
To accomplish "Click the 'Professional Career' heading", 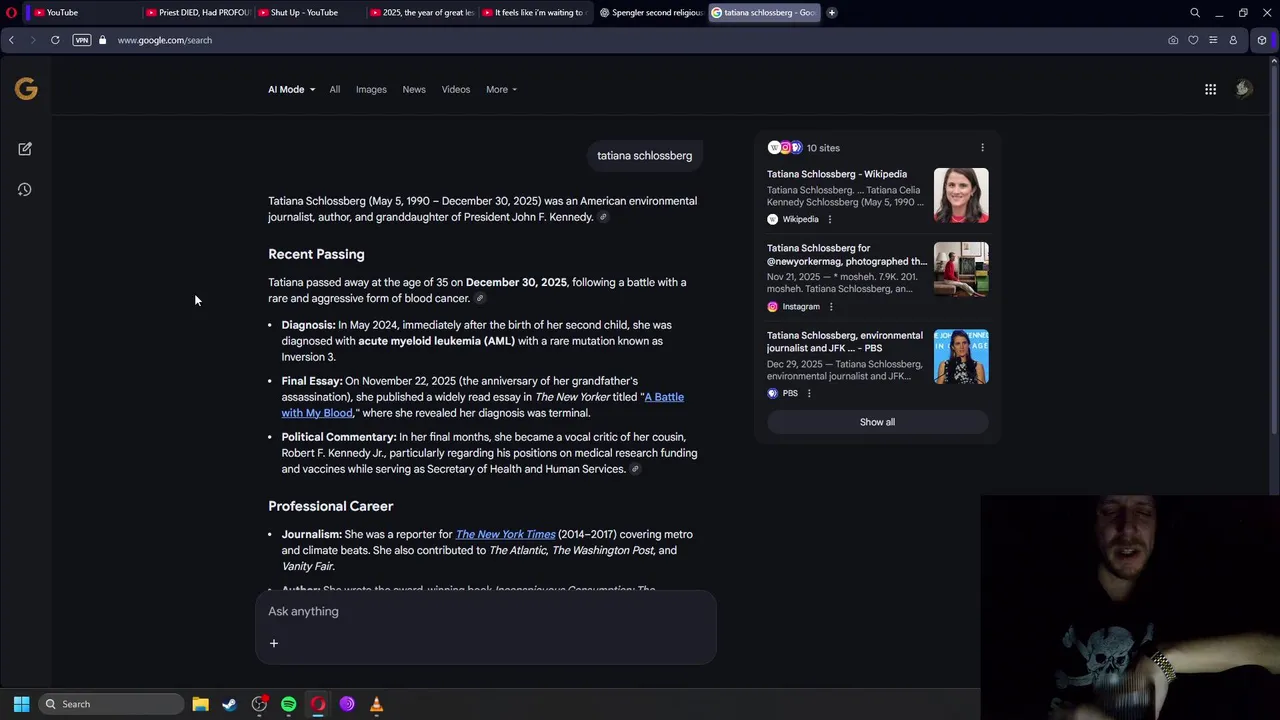I will [330, 506].
